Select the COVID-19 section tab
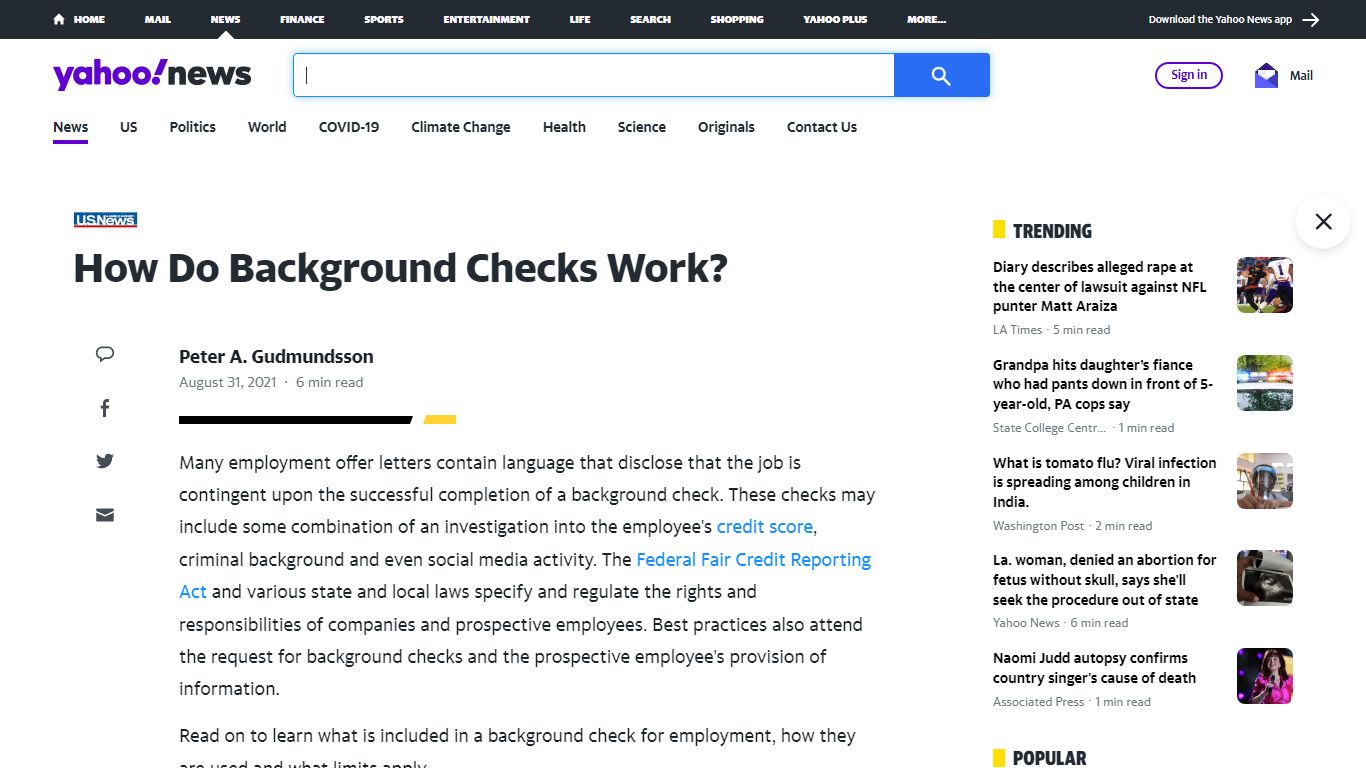The height and width of the screenshot is (768, 1366). click(349, 127)
